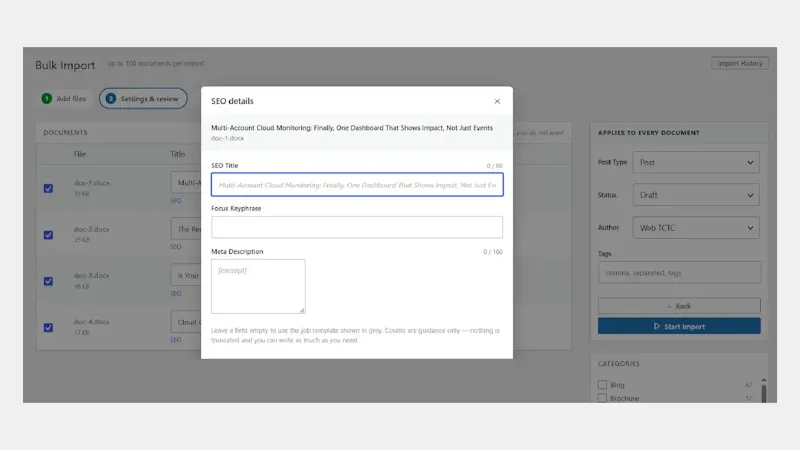Open the Post Type dropdown
The height and width of the screenshot is (450, 800).
pos(696,162)
